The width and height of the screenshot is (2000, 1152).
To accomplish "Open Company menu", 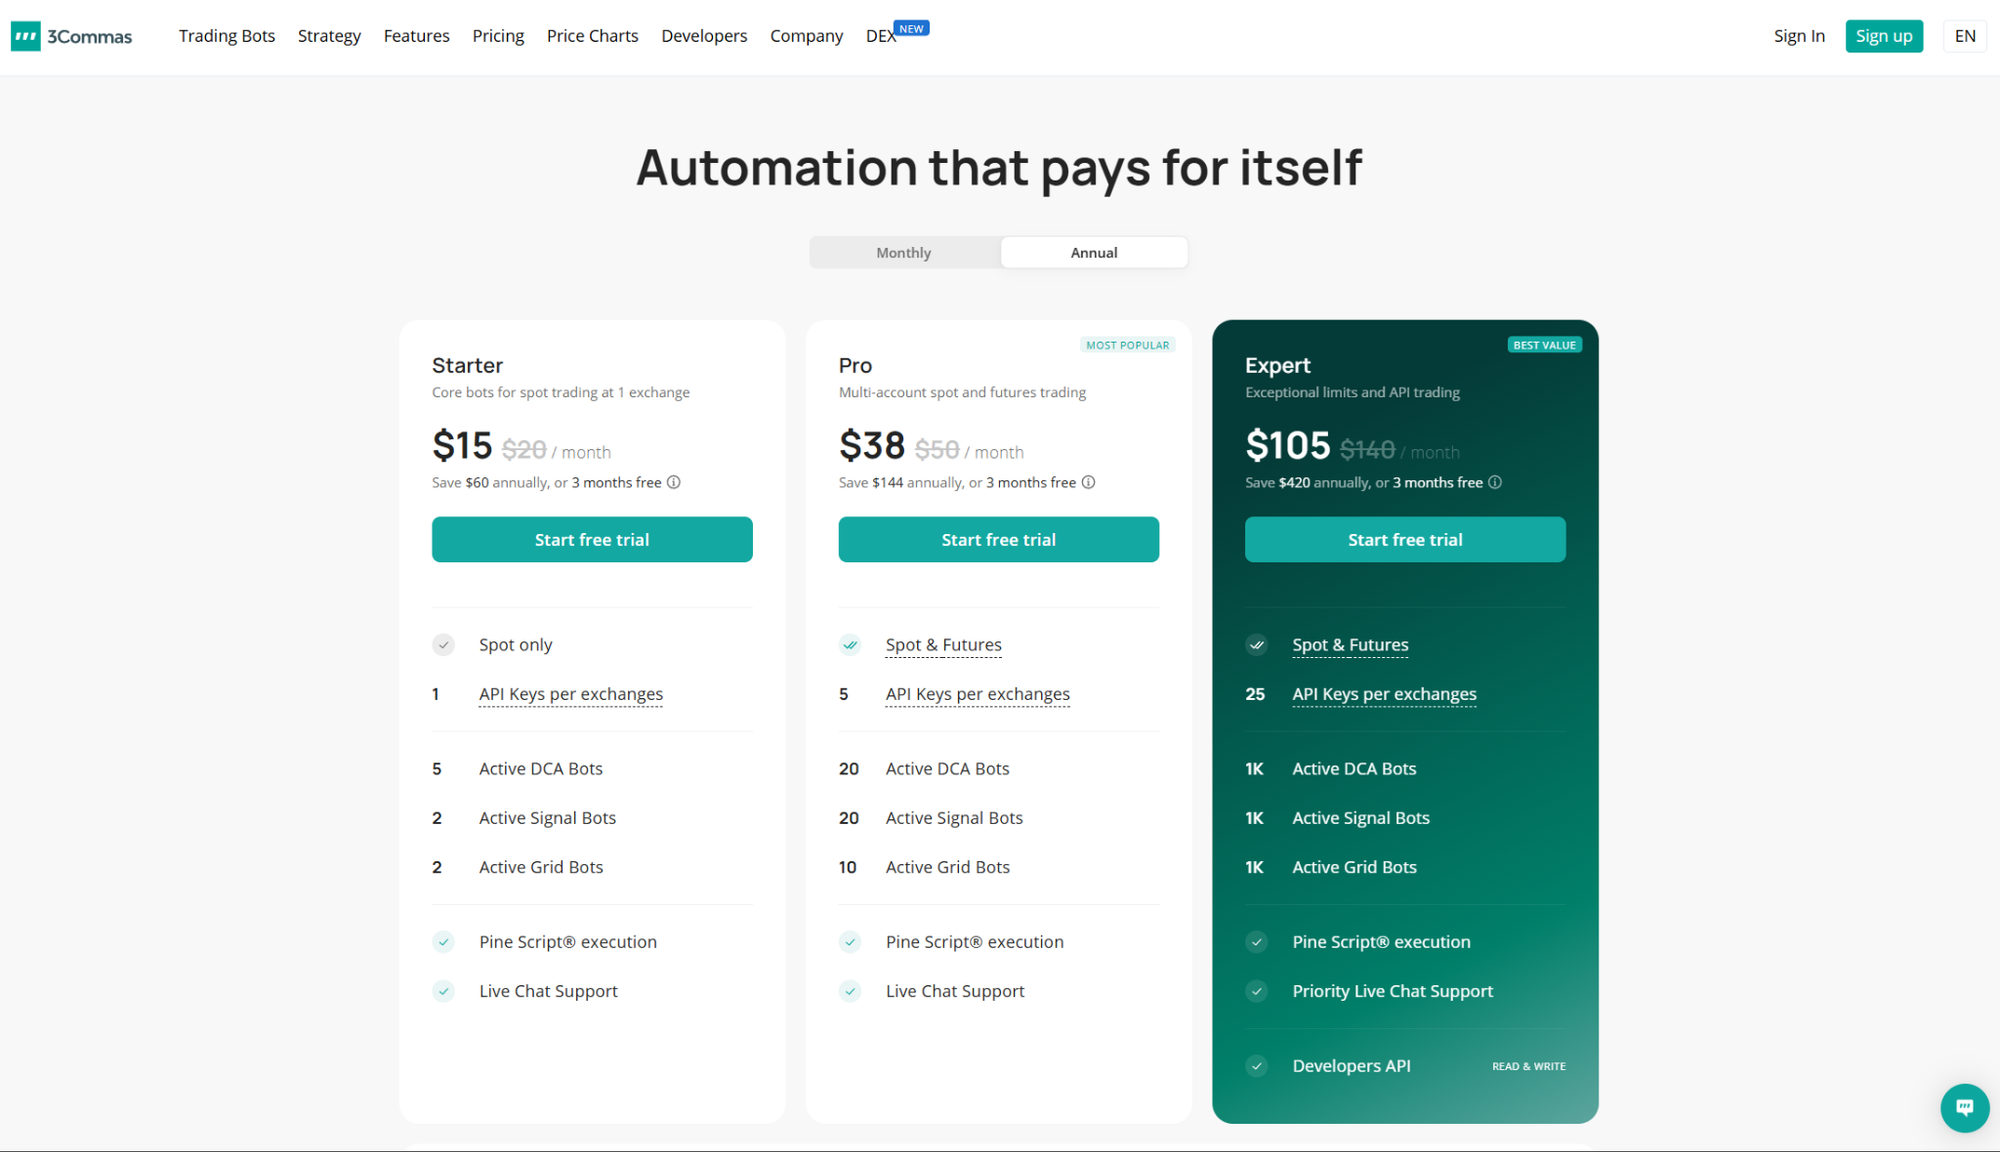I will [806, 36].
